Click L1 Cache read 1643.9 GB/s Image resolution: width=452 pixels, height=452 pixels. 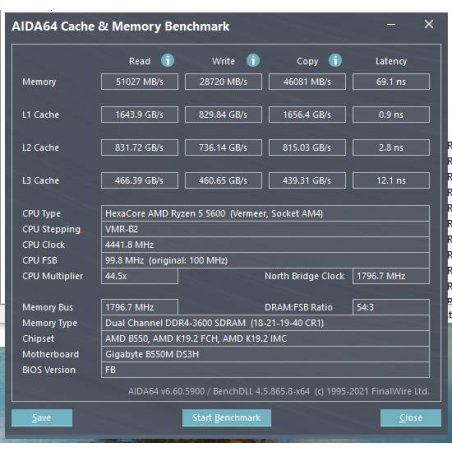140,115
